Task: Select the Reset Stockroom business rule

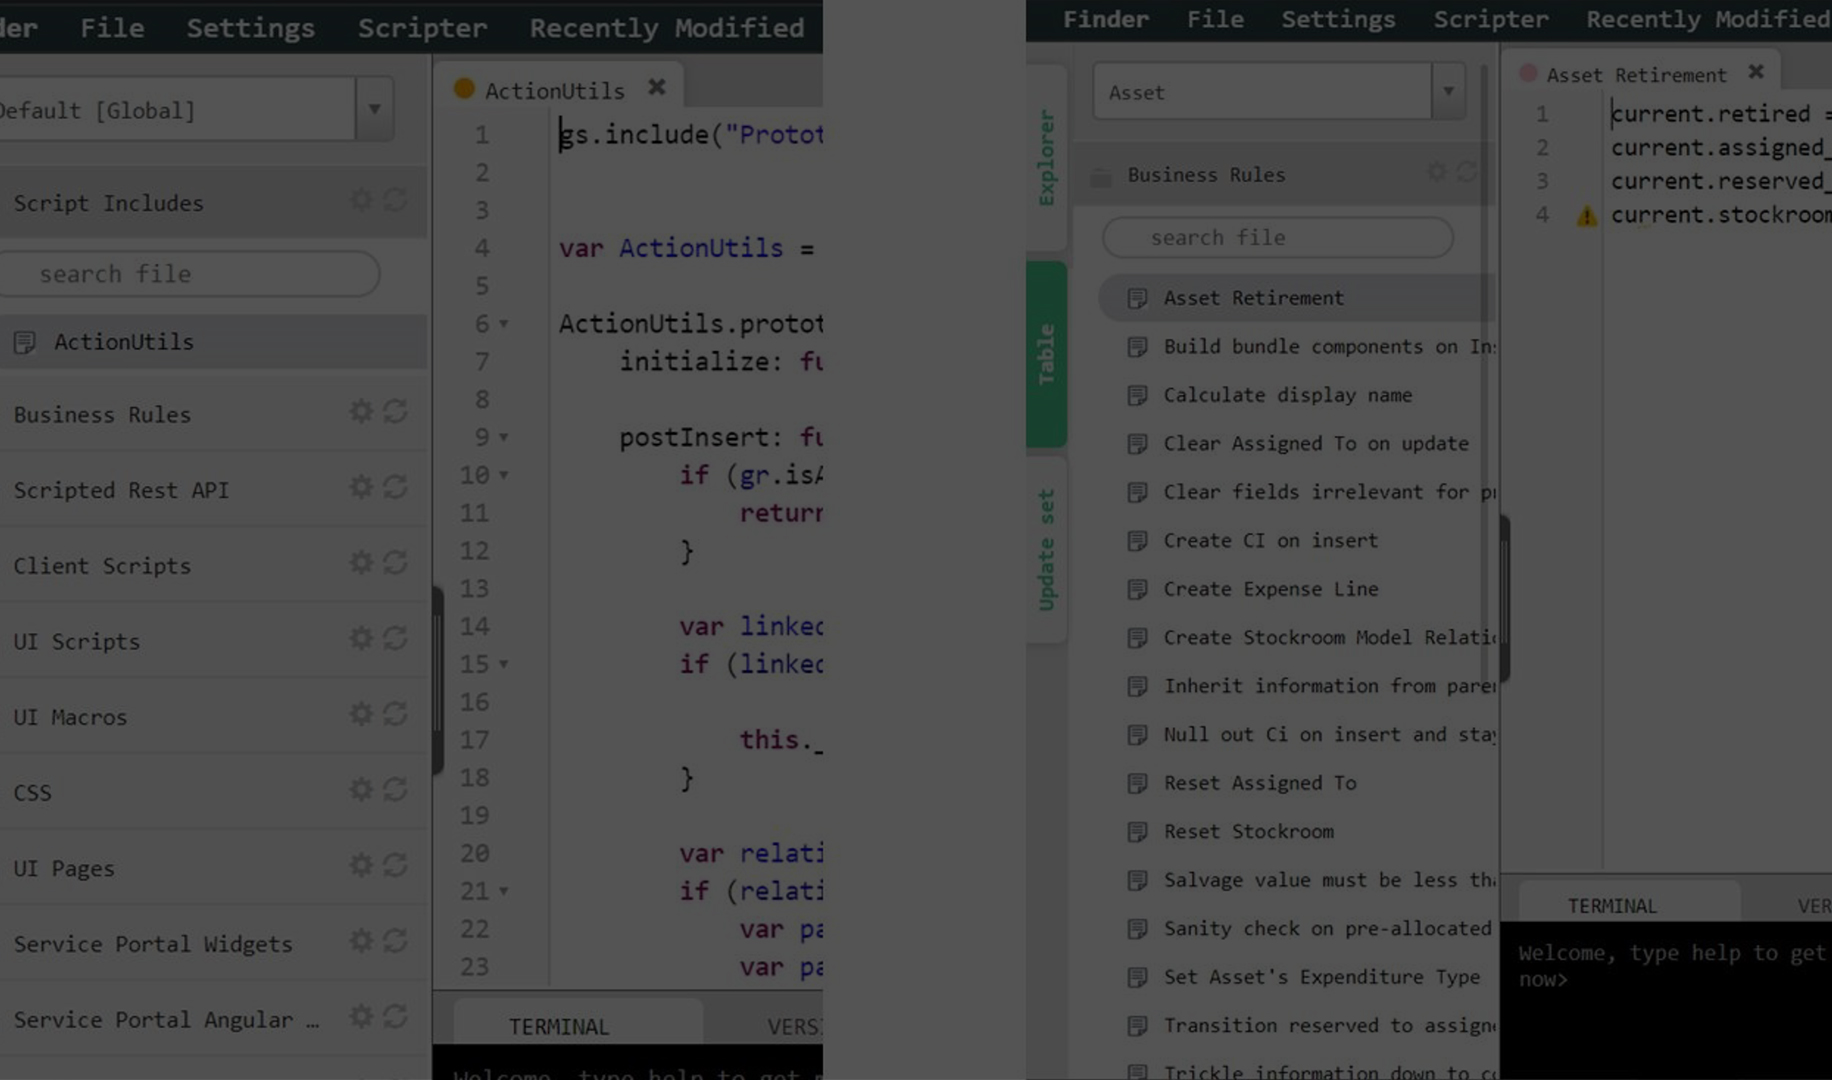Action: pyautogui.click(x=1248, y=832)
